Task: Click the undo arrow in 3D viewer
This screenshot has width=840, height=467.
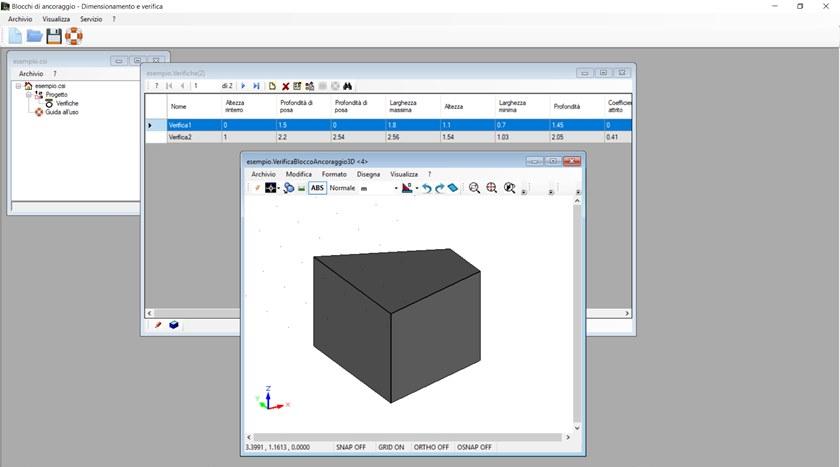Action: [x=426, y=188]
